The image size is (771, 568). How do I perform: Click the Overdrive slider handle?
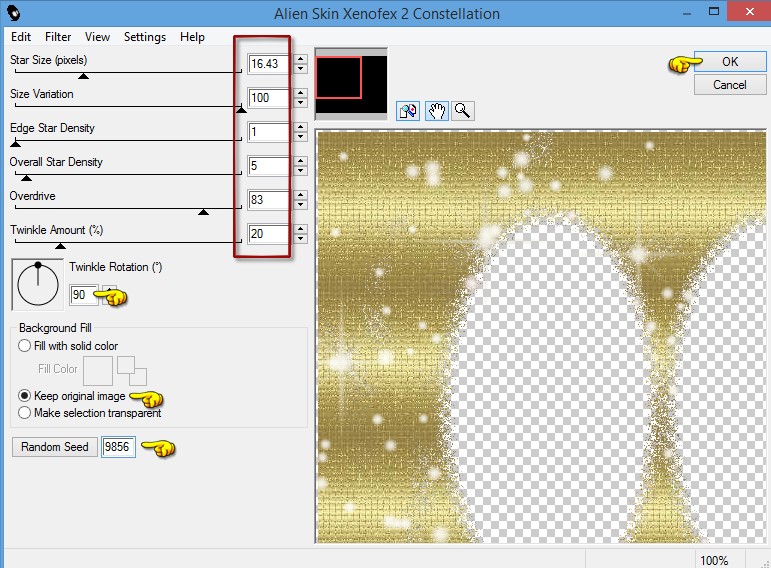[x=203, y=211]
